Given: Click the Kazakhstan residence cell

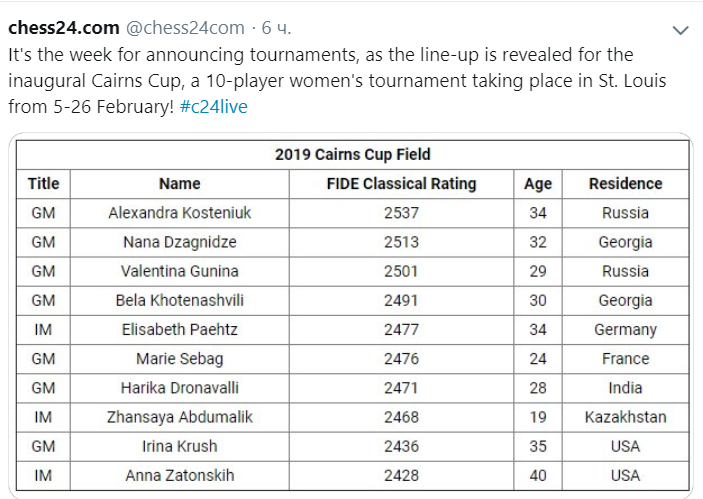Looking at the screenshot, I should 625,417.
